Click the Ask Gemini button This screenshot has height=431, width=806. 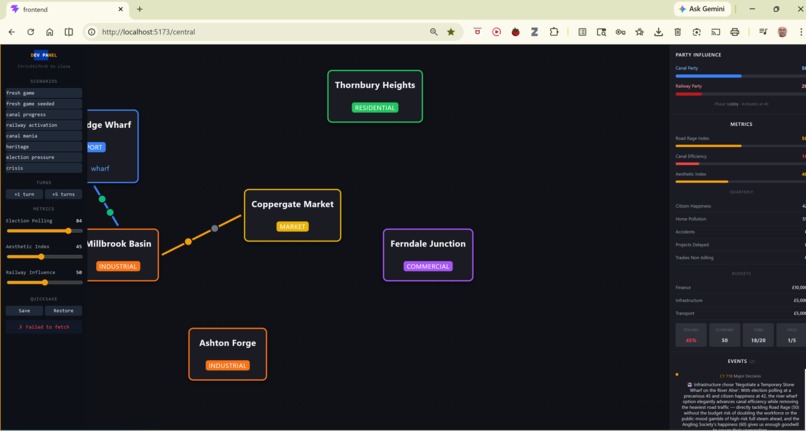tap(702, 9)
